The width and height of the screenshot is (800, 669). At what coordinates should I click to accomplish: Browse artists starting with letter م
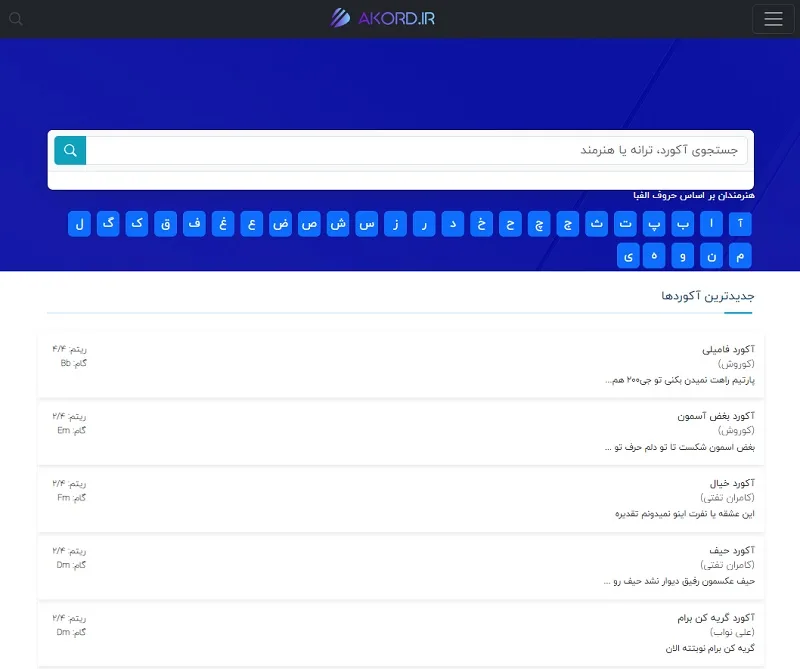(x=740, y=255)
